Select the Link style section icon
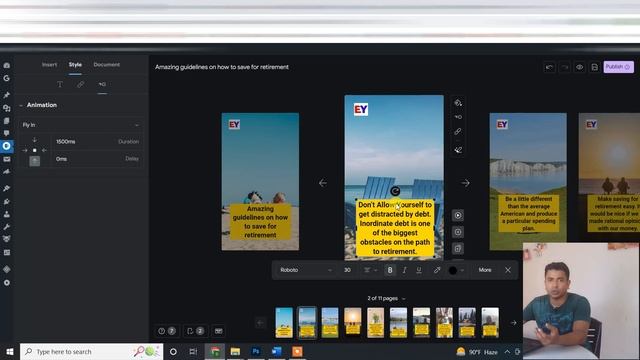The image size is (640, 360). [81, 84]
